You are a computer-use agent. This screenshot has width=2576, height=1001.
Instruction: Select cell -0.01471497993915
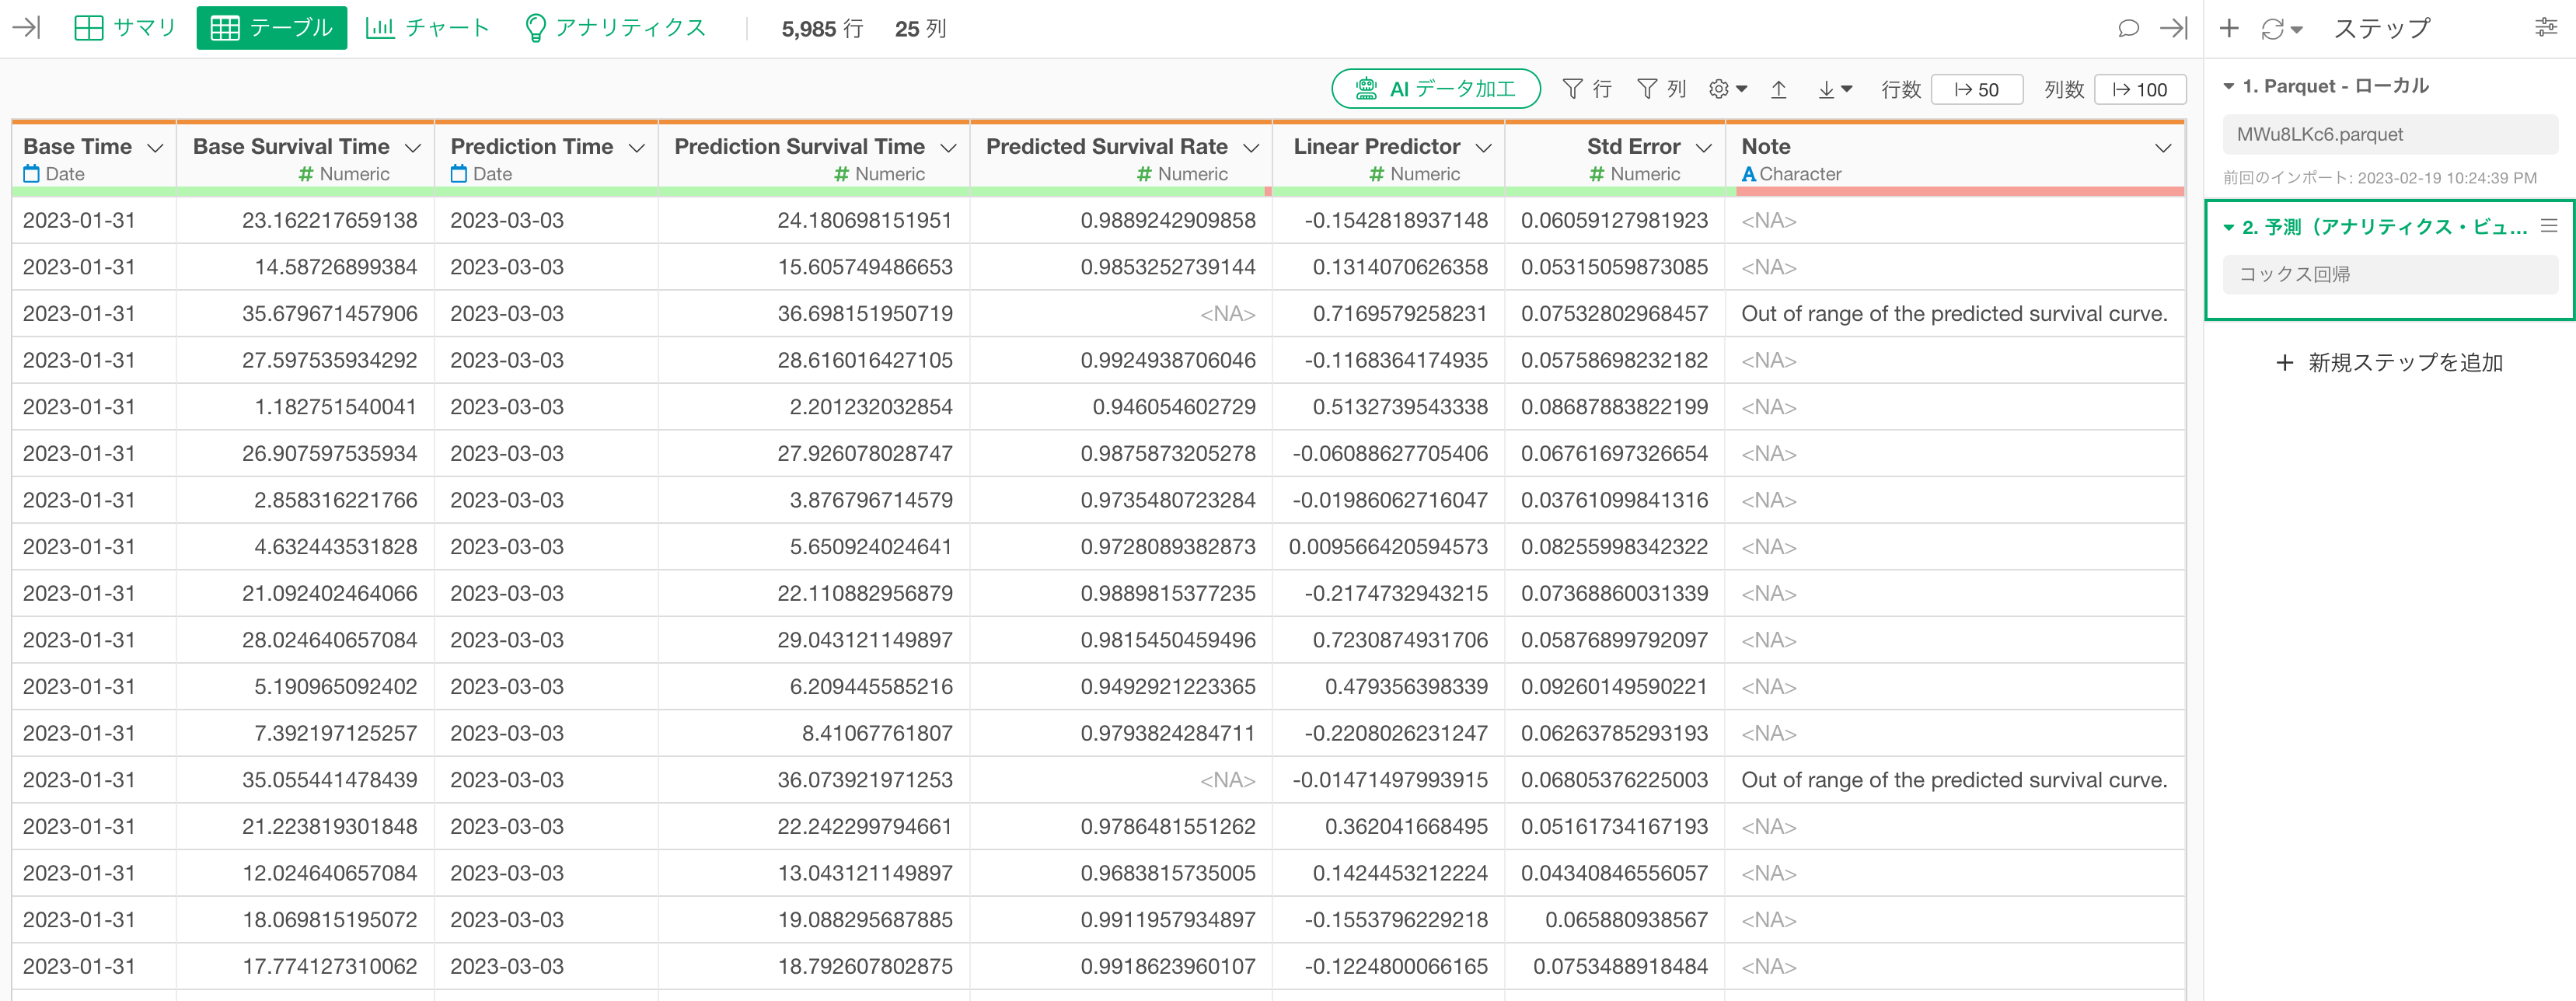click(x=1388, y=780)
